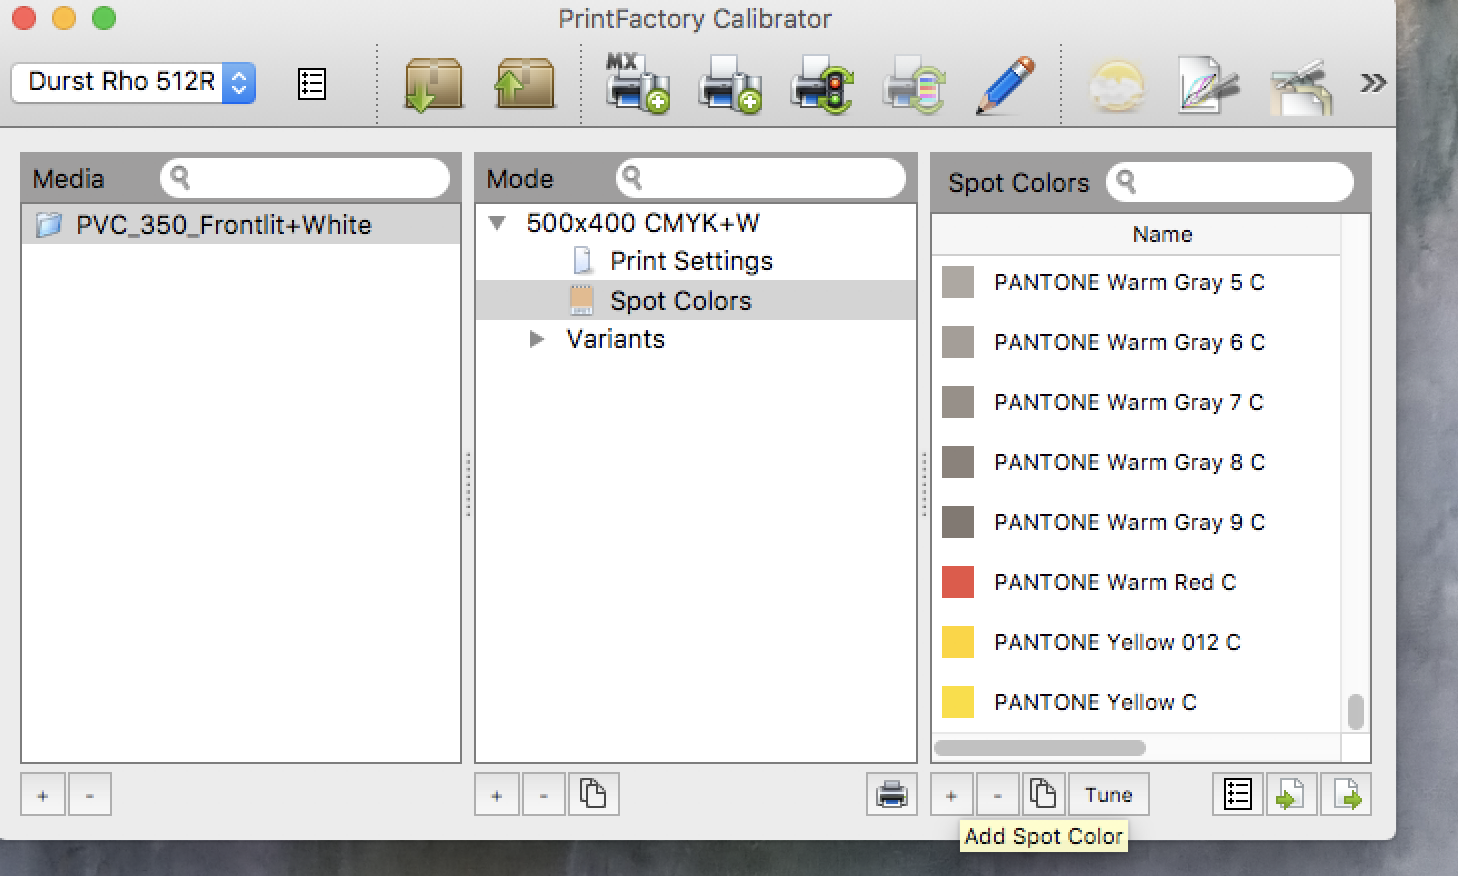Click the document with curve pen icon
This screenshot has width=1458, height=876.
[1208, 85]
